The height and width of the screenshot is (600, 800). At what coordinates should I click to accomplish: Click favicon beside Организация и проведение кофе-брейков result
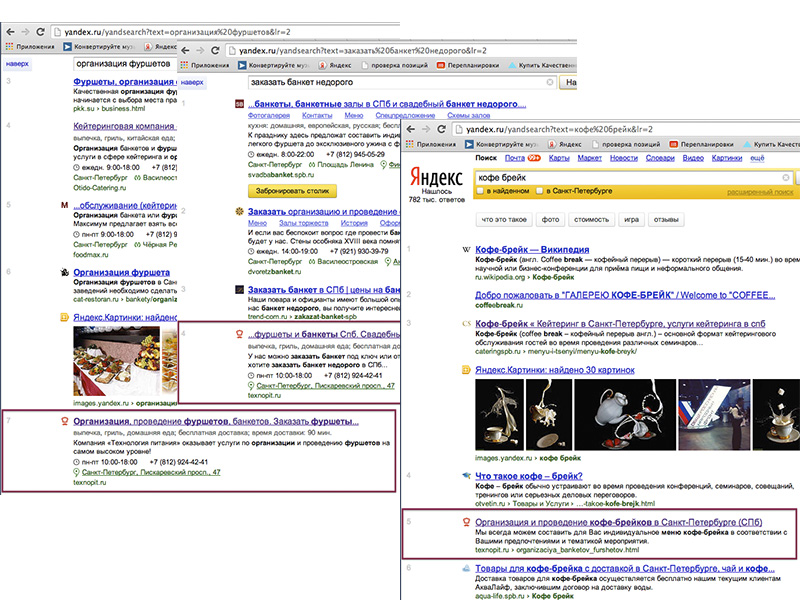[466, 522]
